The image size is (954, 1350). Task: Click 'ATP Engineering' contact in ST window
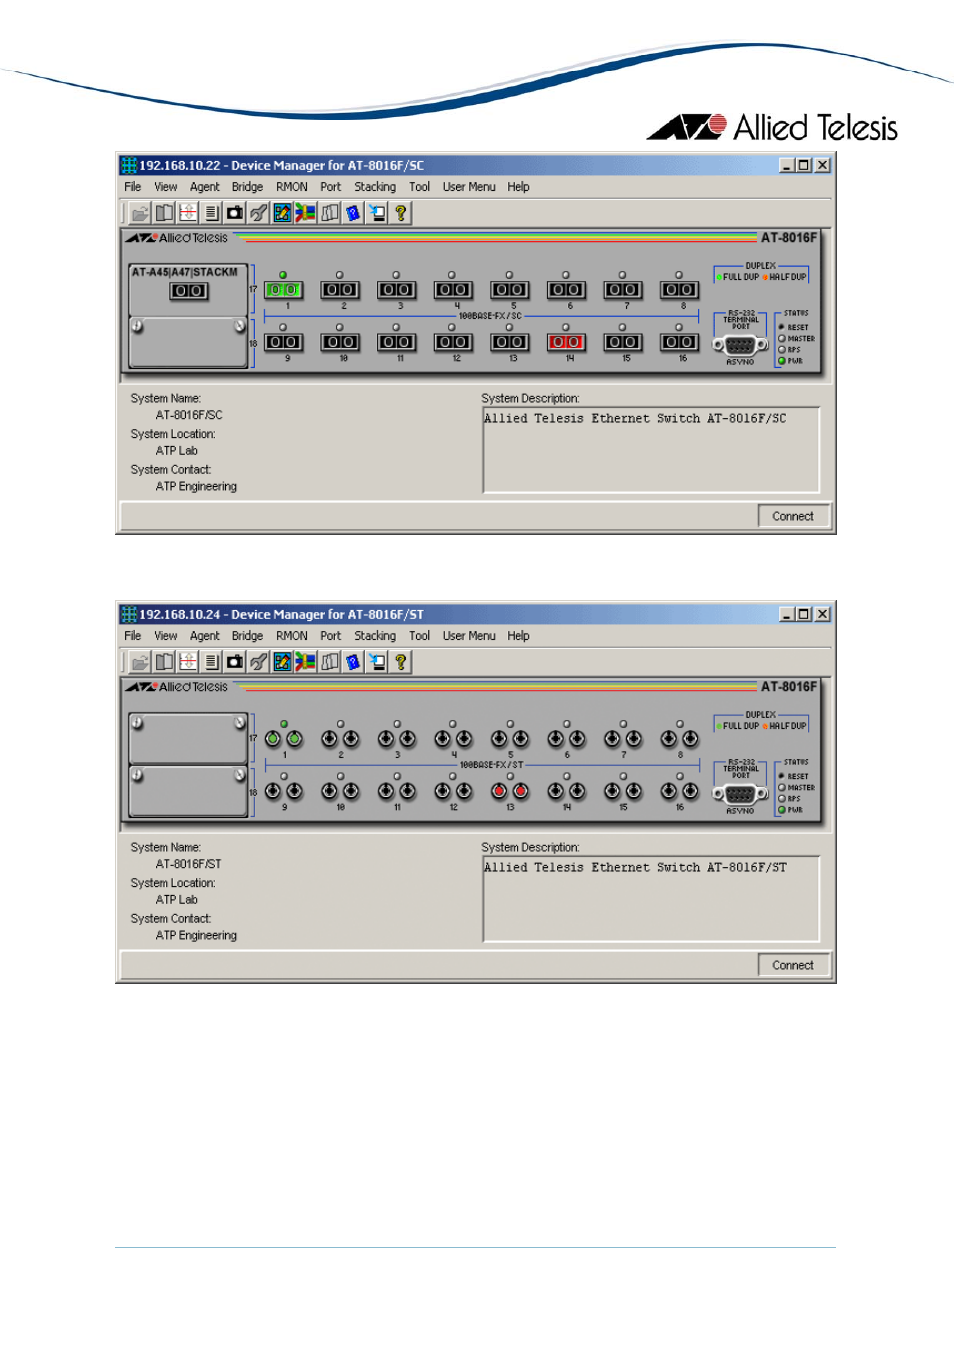tap(196, 936)
